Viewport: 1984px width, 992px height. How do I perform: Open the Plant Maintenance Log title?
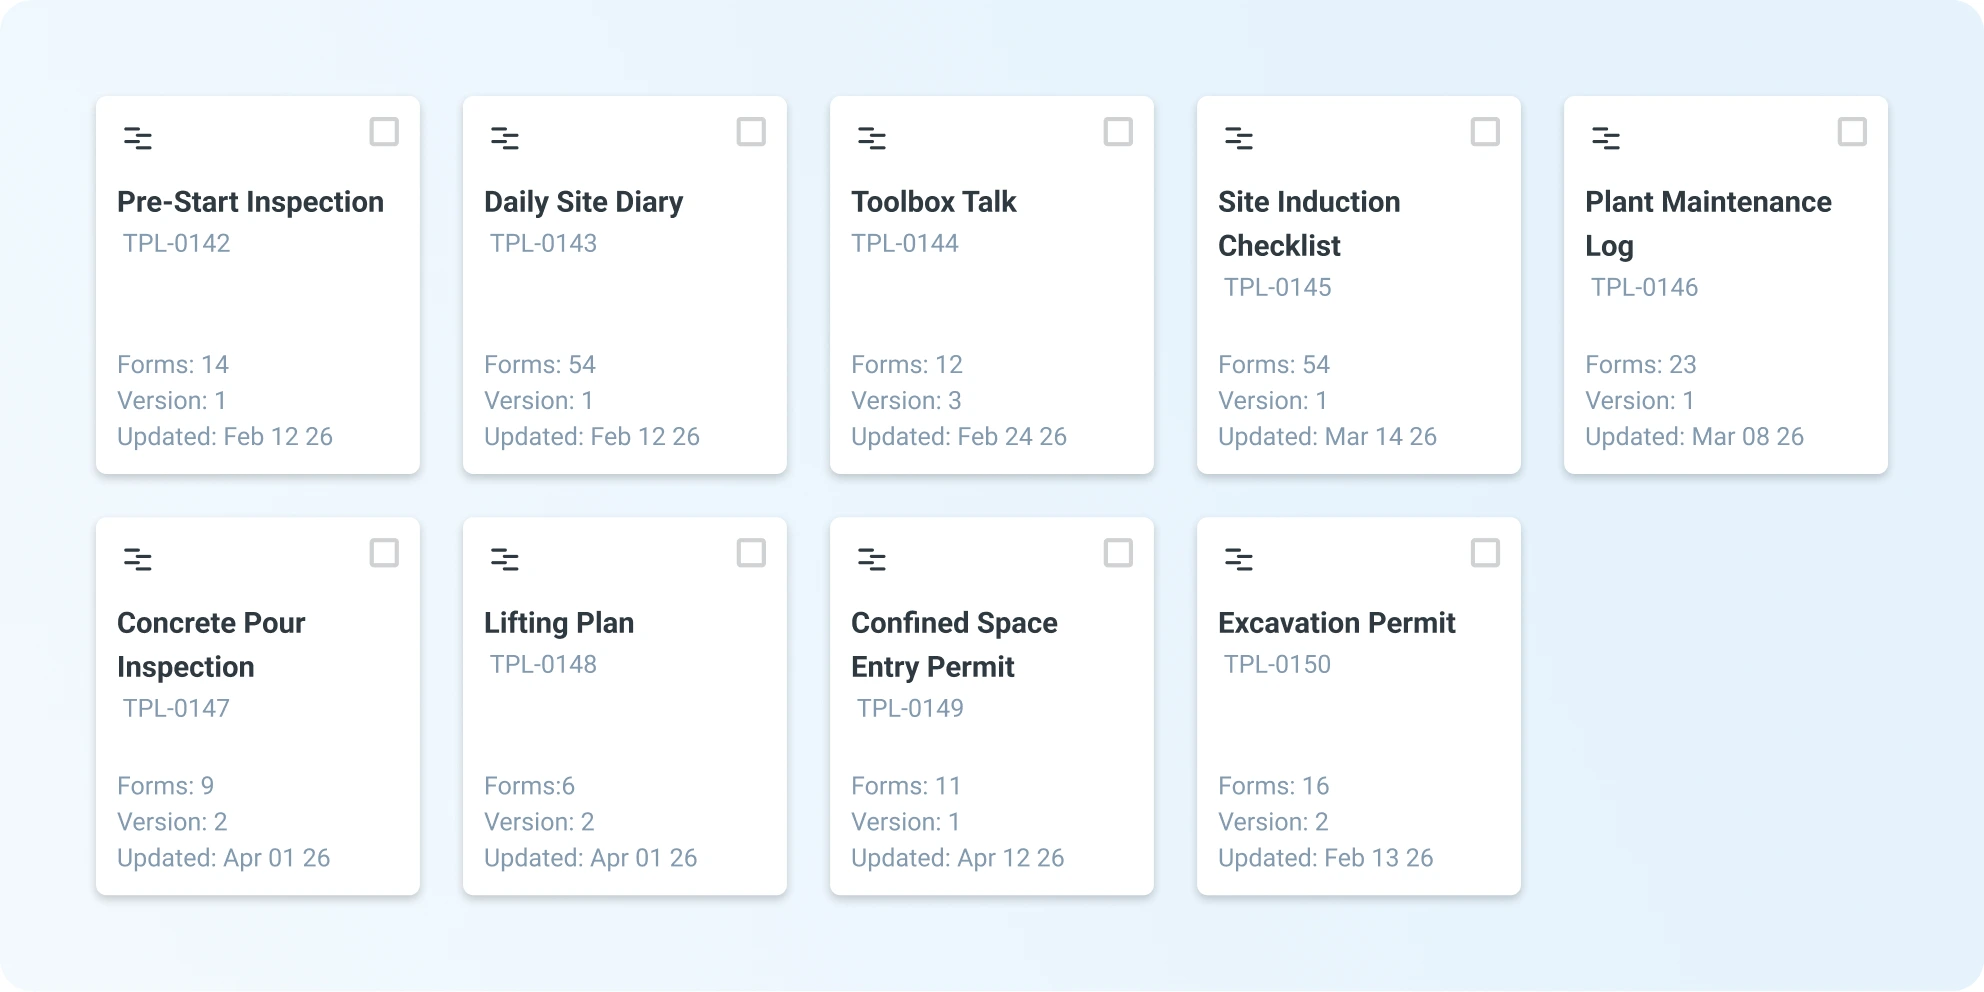click(1708, 224)
